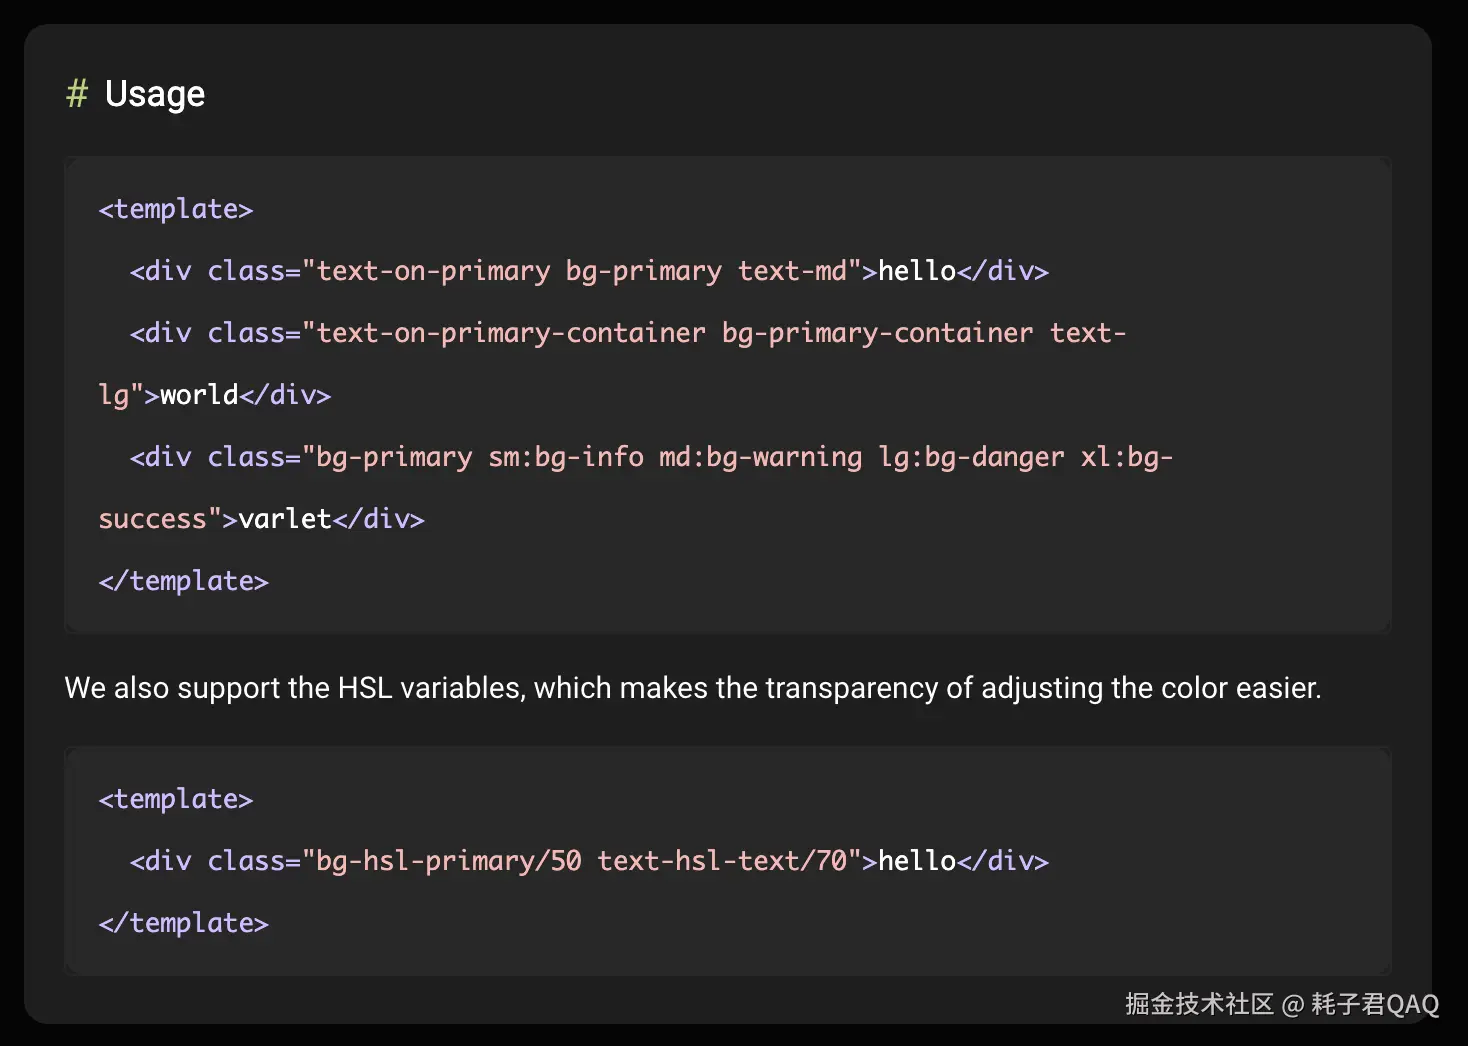Select the sm:bg-info class name
This screenshot has height=1046, width=1468.
566,457
